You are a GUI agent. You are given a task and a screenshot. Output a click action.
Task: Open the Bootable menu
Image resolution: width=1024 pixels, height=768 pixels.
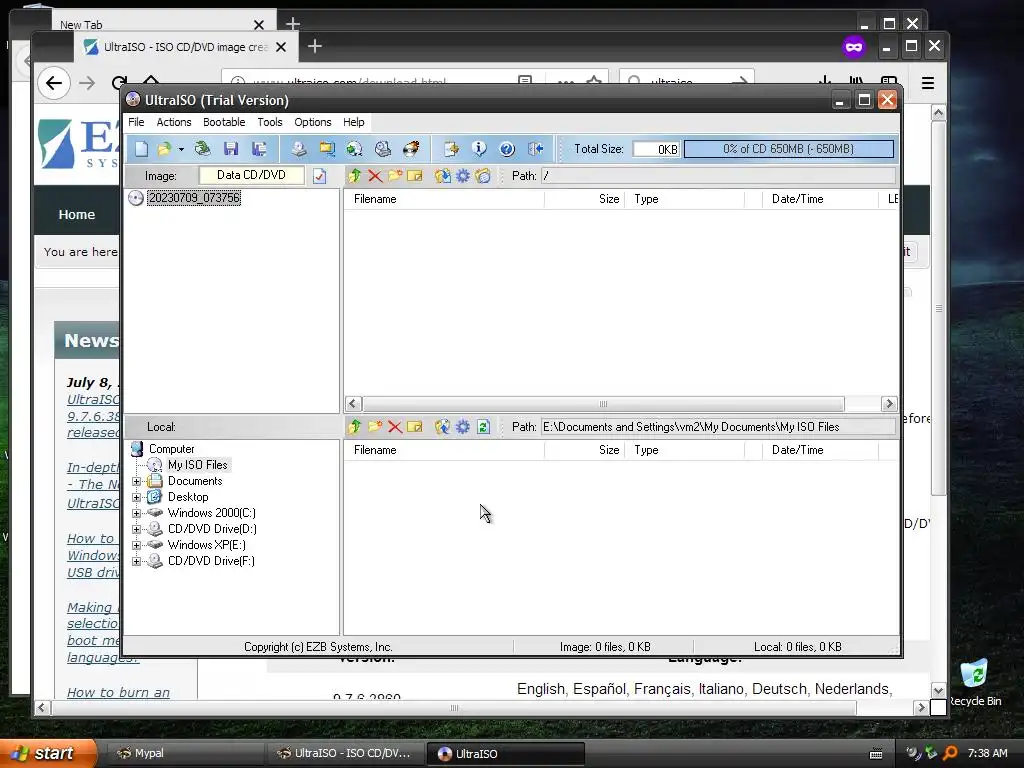224,122
